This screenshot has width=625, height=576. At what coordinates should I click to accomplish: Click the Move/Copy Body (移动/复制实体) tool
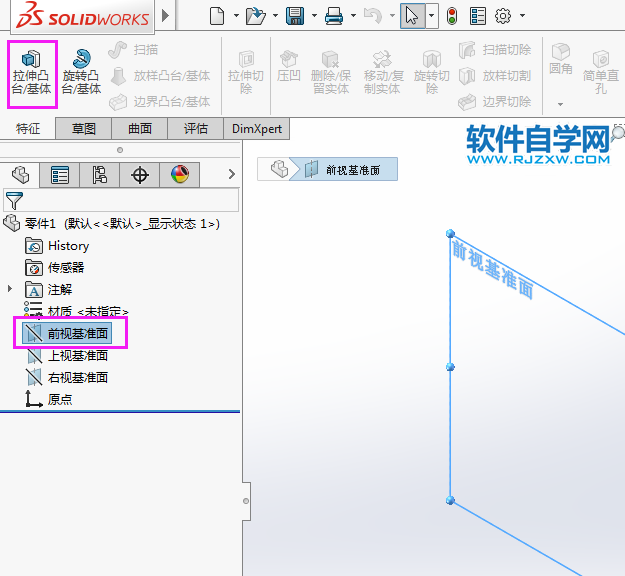click(x=382, y=73)
